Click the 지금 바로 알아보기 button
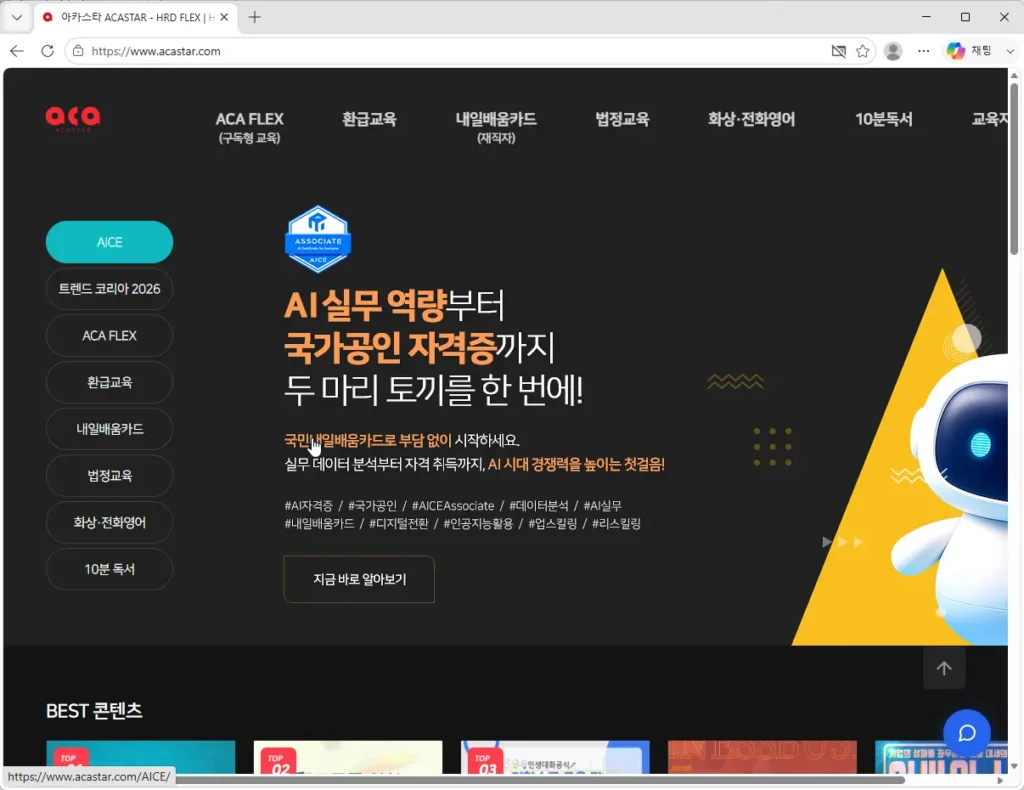The image size is (1024, 790). (359, 579)
